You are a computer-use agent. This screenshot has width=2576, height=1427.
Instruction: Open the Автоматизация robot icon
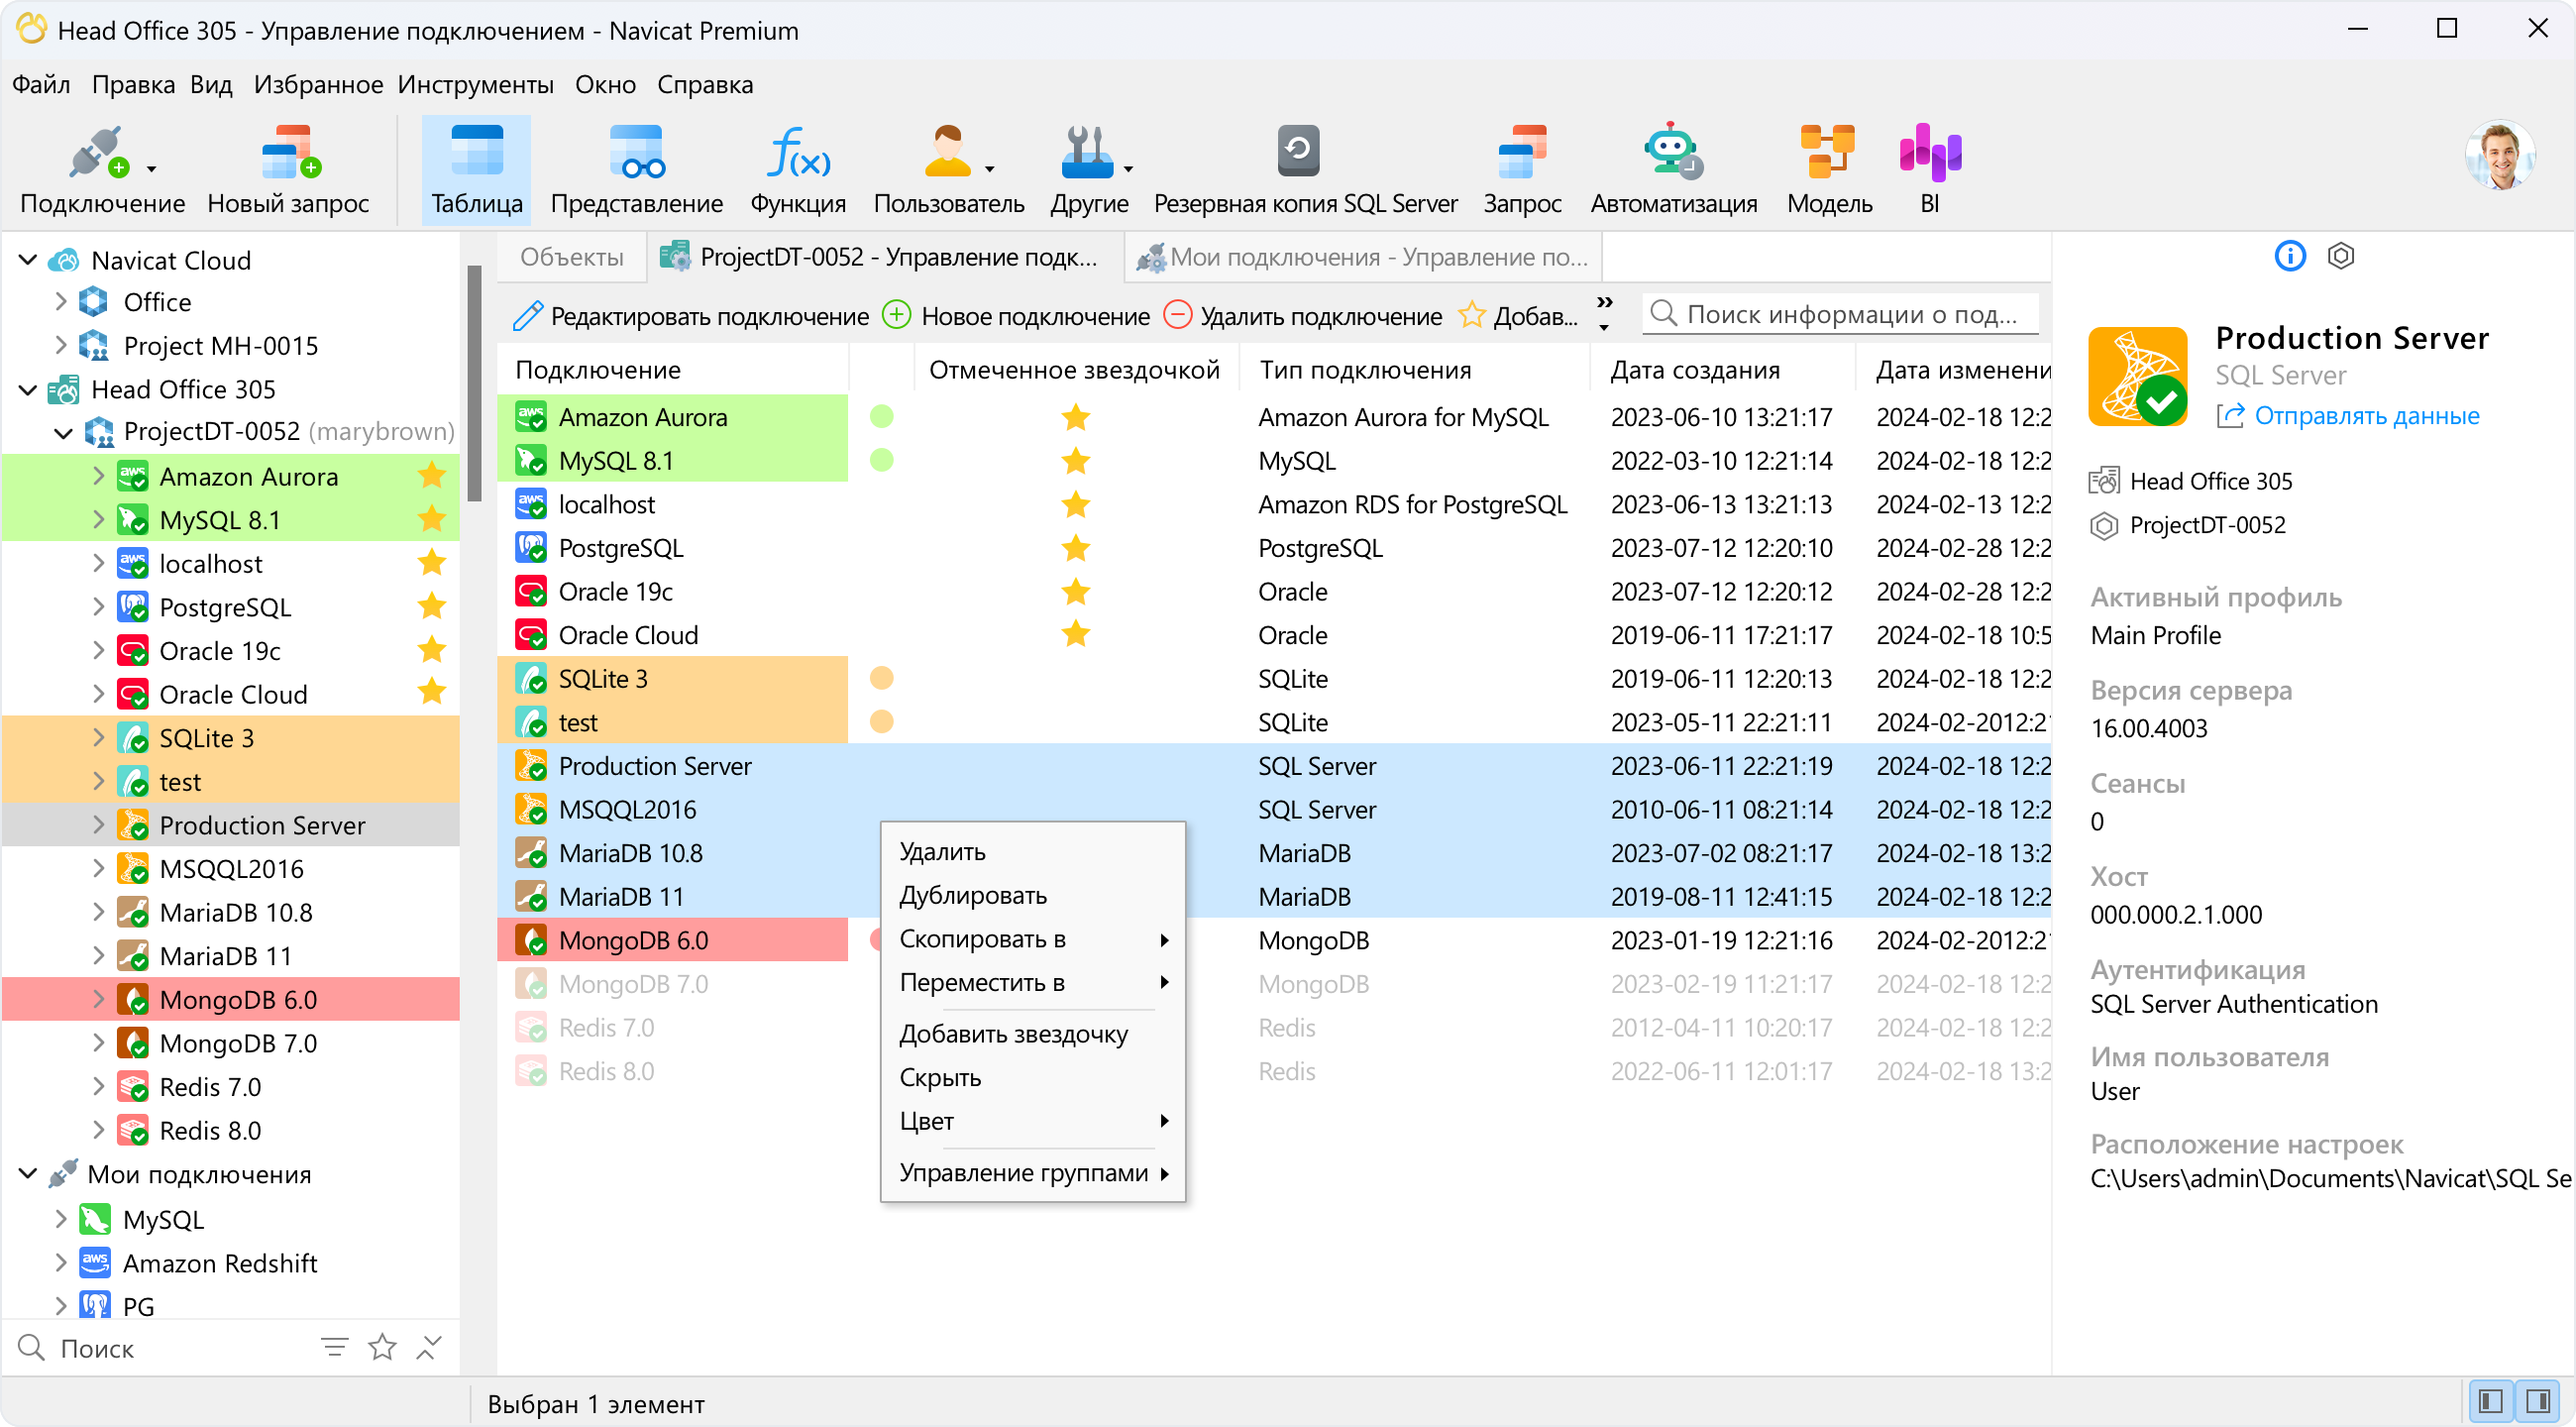pyautogui.click(x=1672, y=153)
